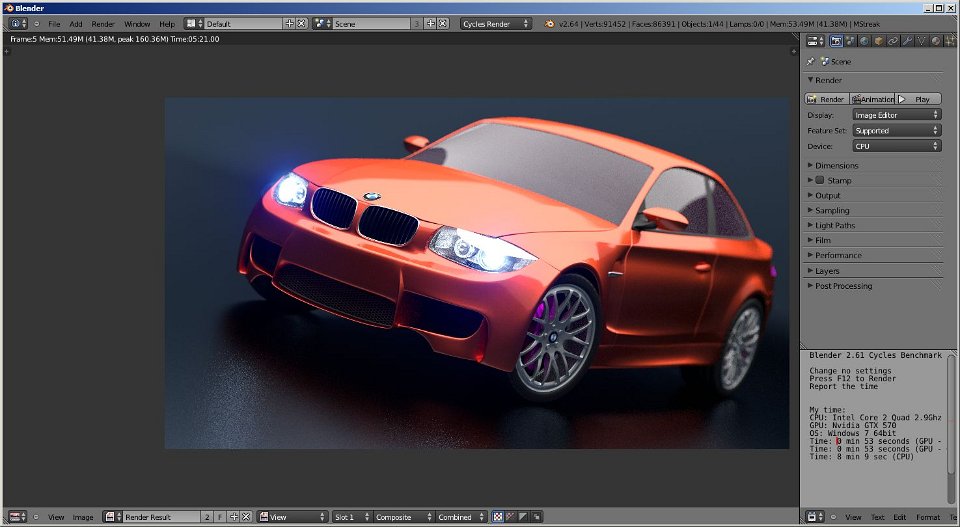Open the Feature Set Supported dropdown
This screenshot has height=527, width=960.
tap(897, 130)
